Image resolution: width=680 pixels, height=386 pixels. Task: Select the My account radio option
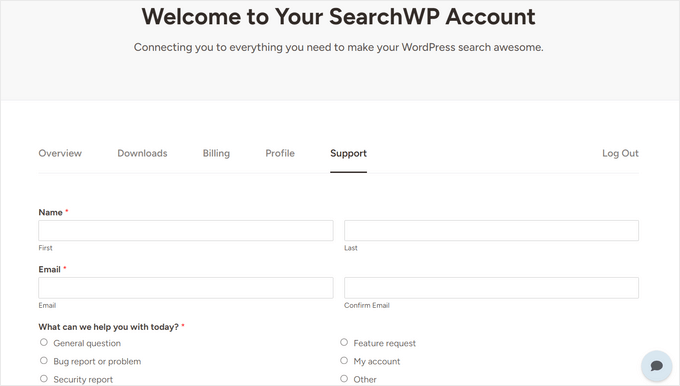[x=344, y=361]
